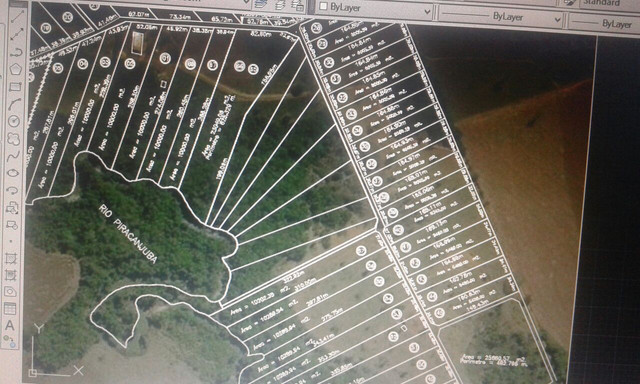The height and width of the screenshot is (384, 640).
Task: Choose the Polygon tool
Action: tap(16, 68)
